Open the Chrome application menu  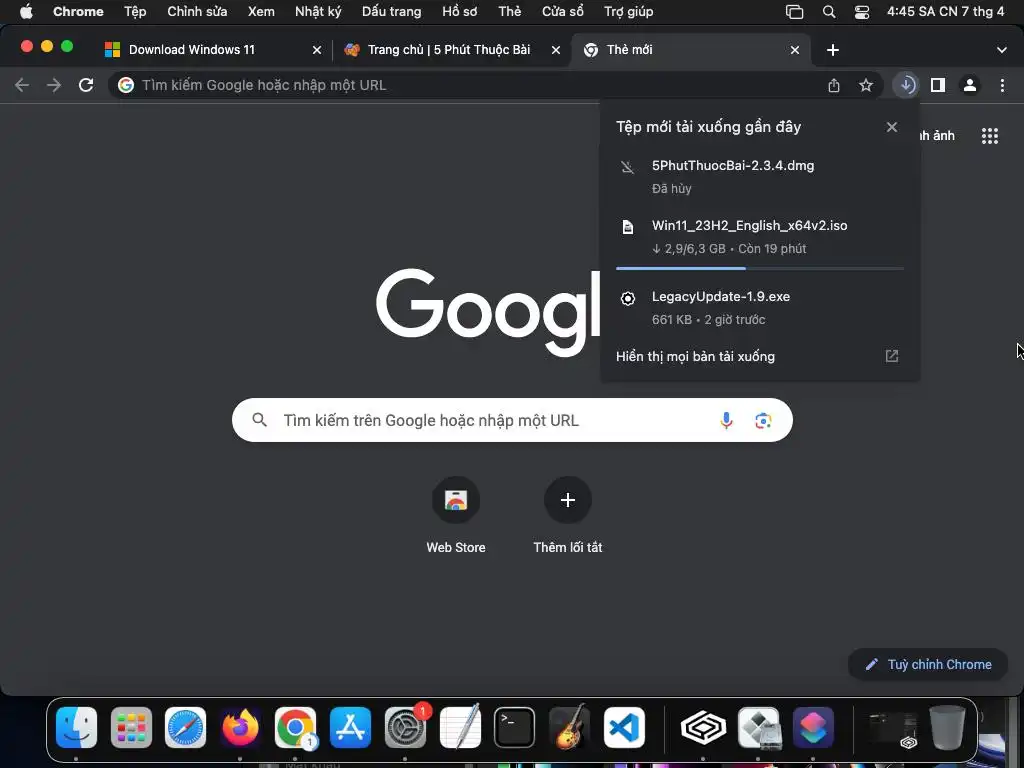click(x=78, y=11)
